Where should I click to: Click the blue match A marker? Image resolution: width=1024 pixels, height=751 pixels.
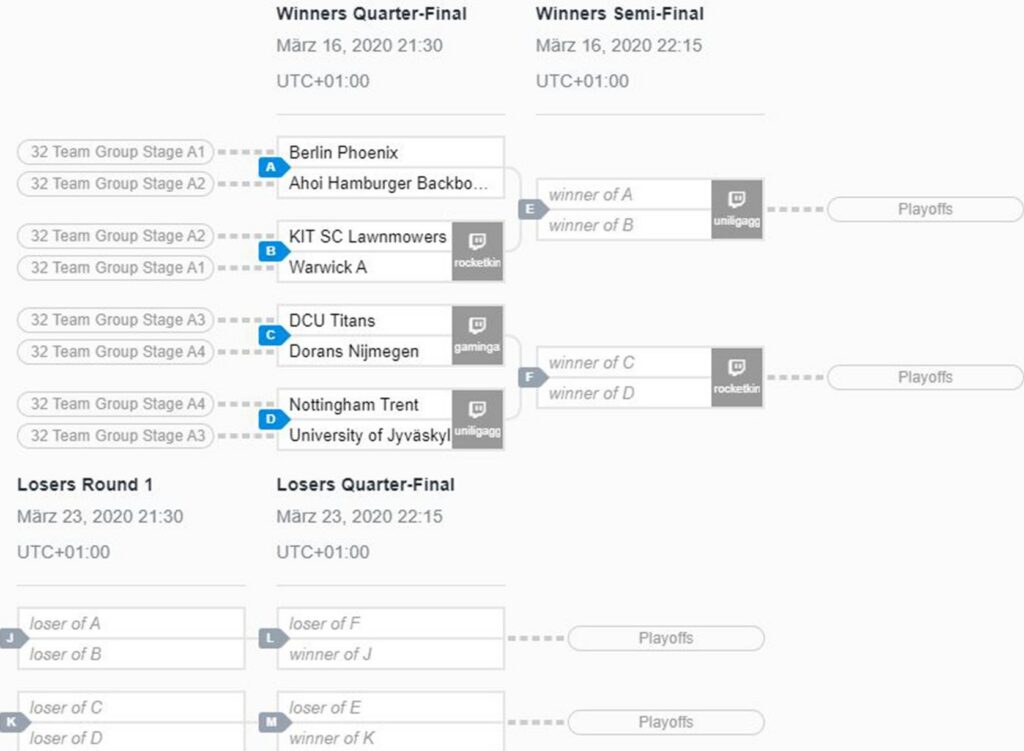pyautogui.click(x=273, y=167)
